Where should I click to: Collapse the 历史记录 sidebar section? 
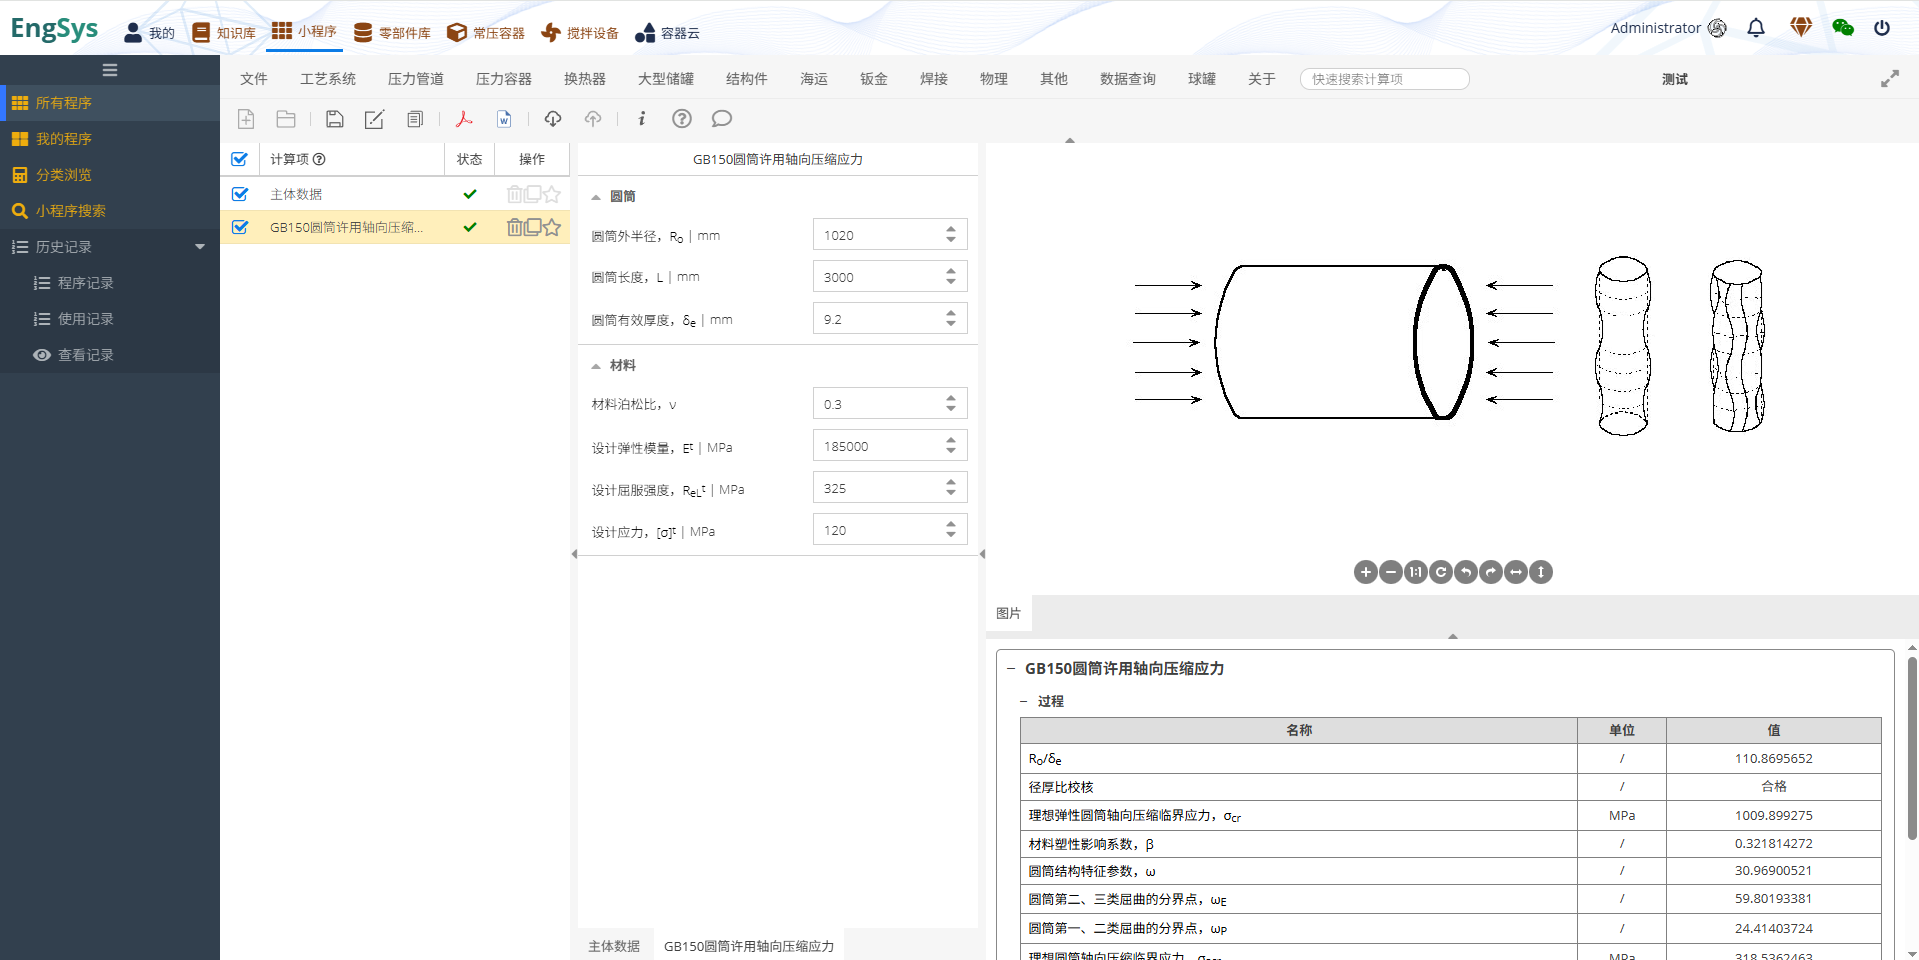(x=199, y=246)
